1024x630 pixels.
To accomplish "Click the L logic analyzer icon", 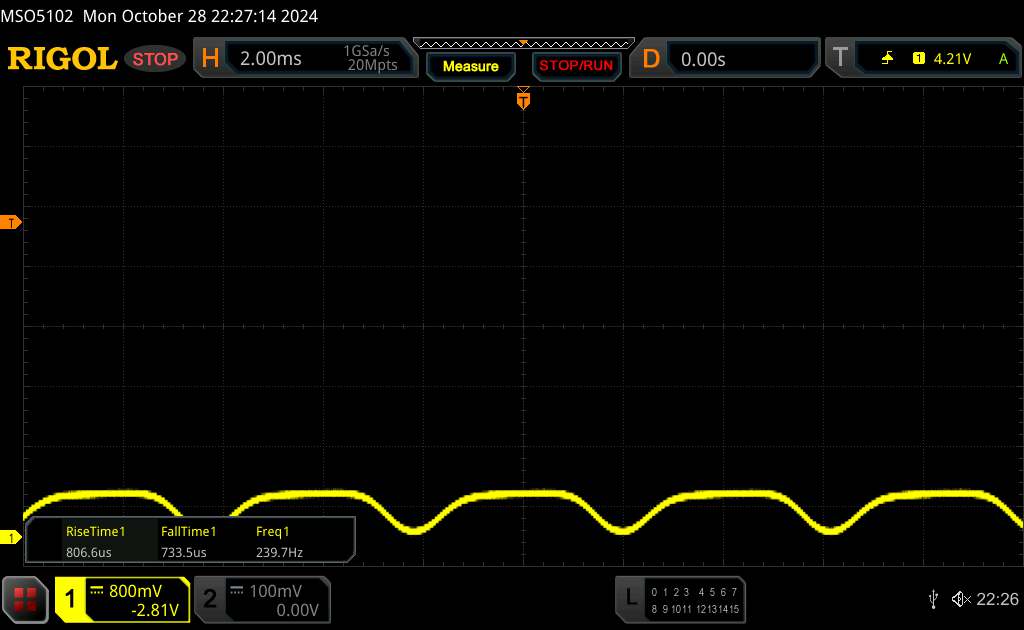I will point(631,598).
